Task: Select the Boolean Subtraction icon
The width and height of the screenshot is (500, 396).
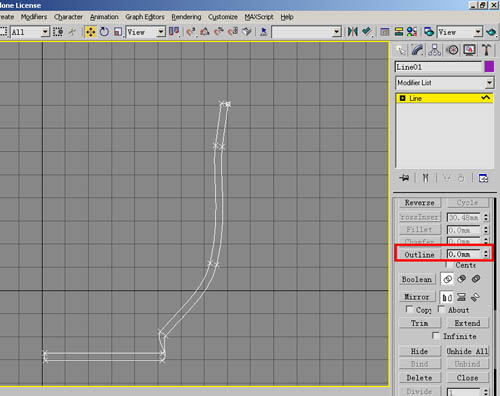Action: point(462,279)
